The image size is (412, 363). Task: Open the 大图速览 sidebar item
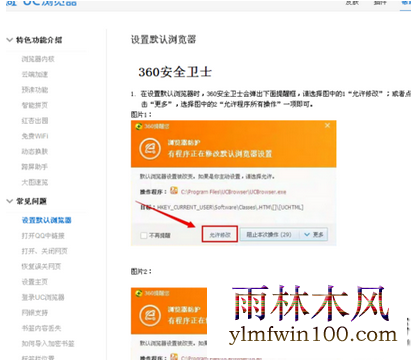35,182
